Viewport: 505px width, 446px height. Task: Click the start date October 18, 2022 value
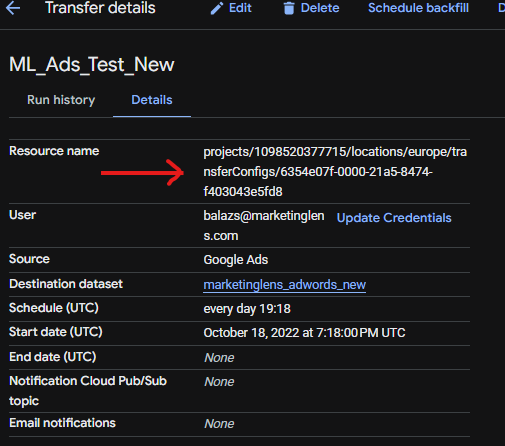click(x=304, y=333)
